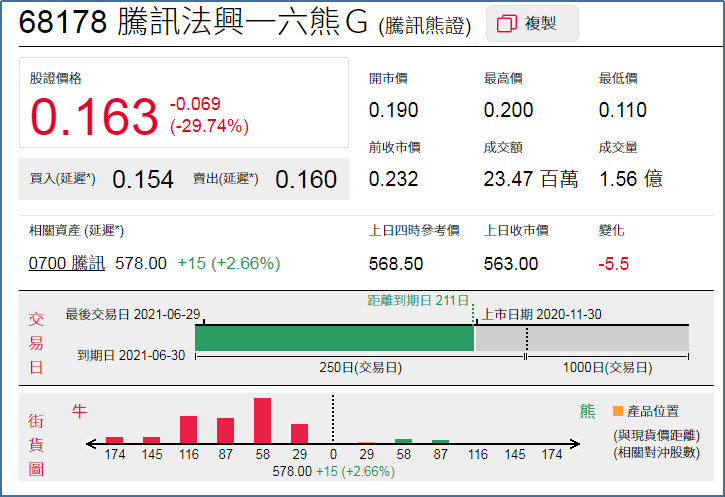Click the price change -0.069
The image size is (725, 497).
tap(195, 104)
